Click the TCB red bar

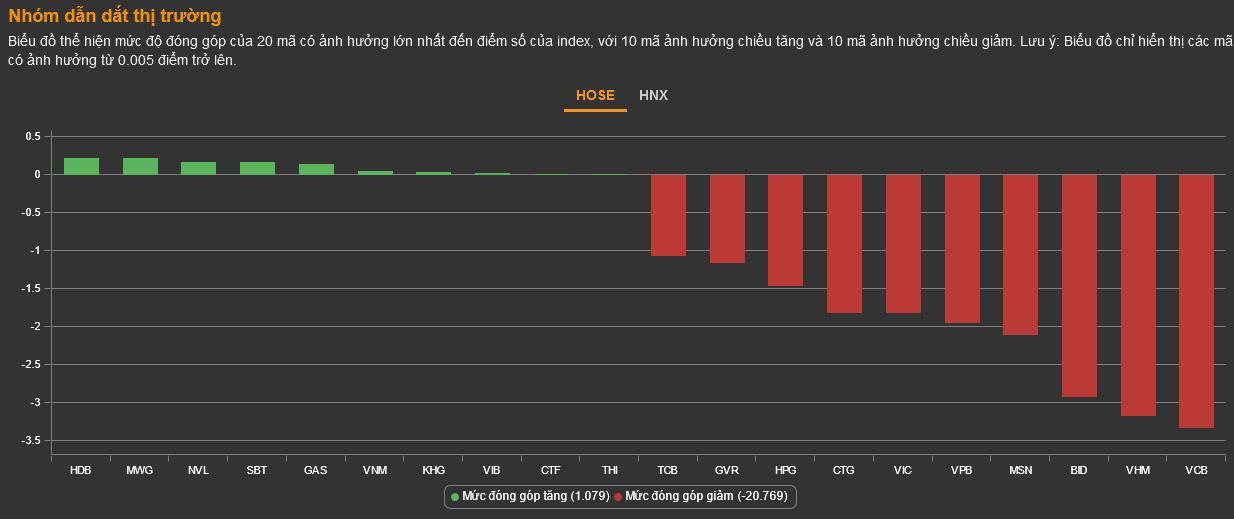pos(668,215)
